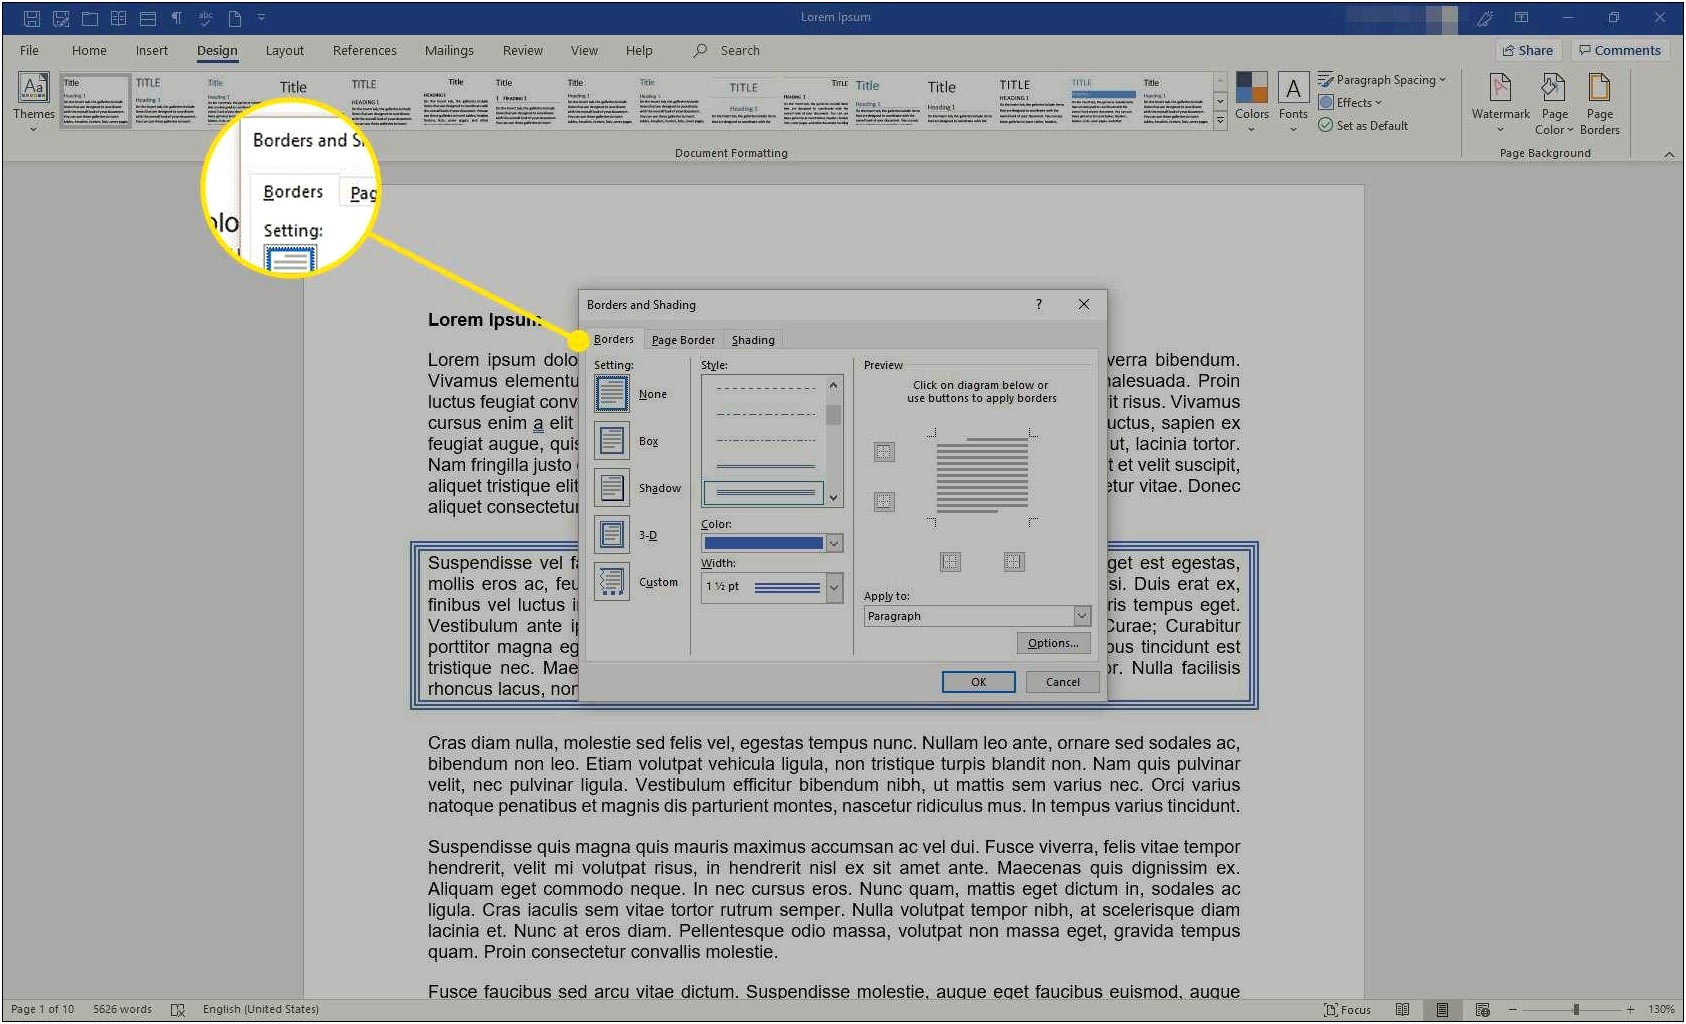This screenshot has height=1024, width=1686.
Task: Click the New document icon in quick access toolbar
Action: [235, 18]
